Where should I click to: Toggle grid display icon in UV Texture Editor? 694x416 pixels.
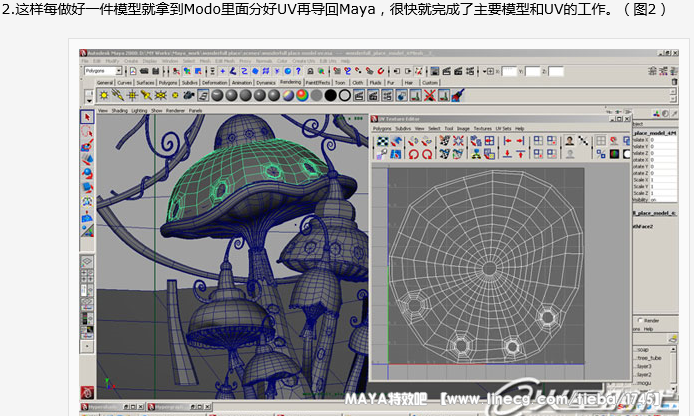pyautogui.click(x=601, y=141)
